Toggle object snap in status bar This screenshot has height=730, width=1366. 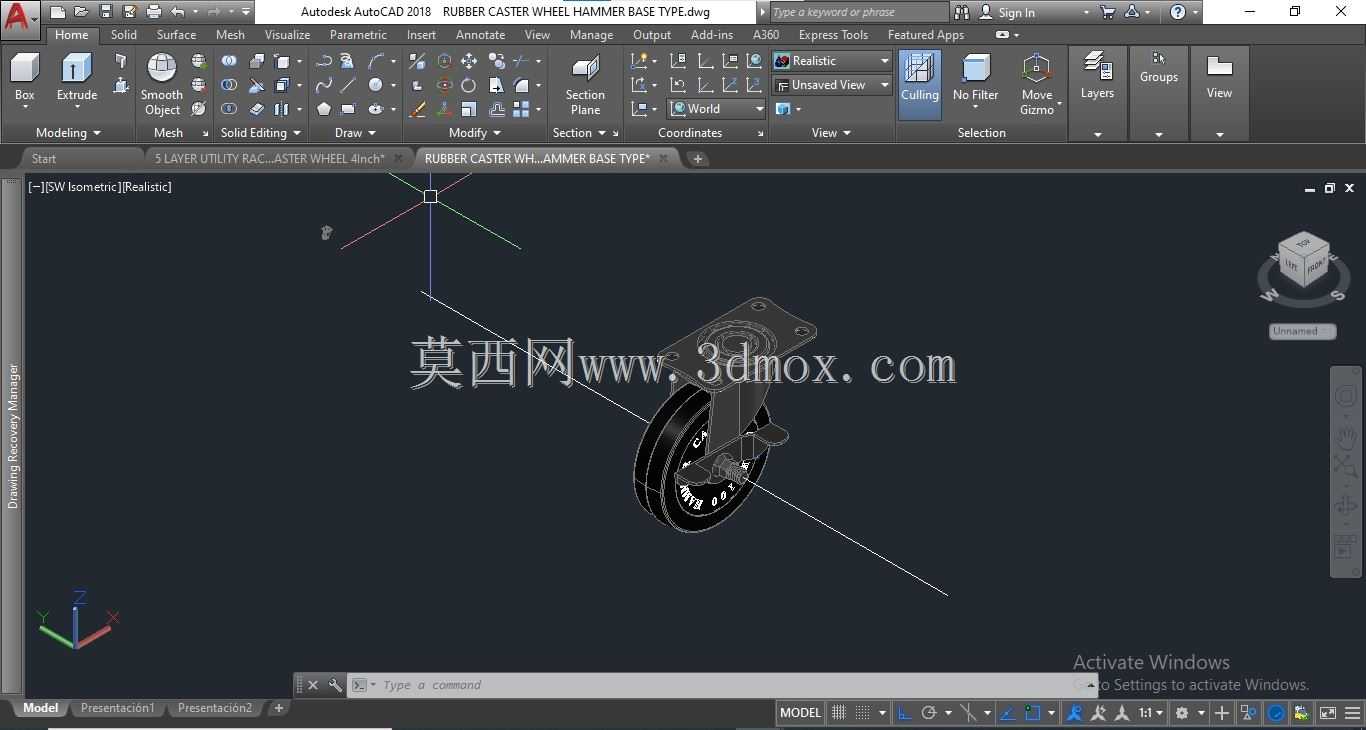[x=1033, y=713]
